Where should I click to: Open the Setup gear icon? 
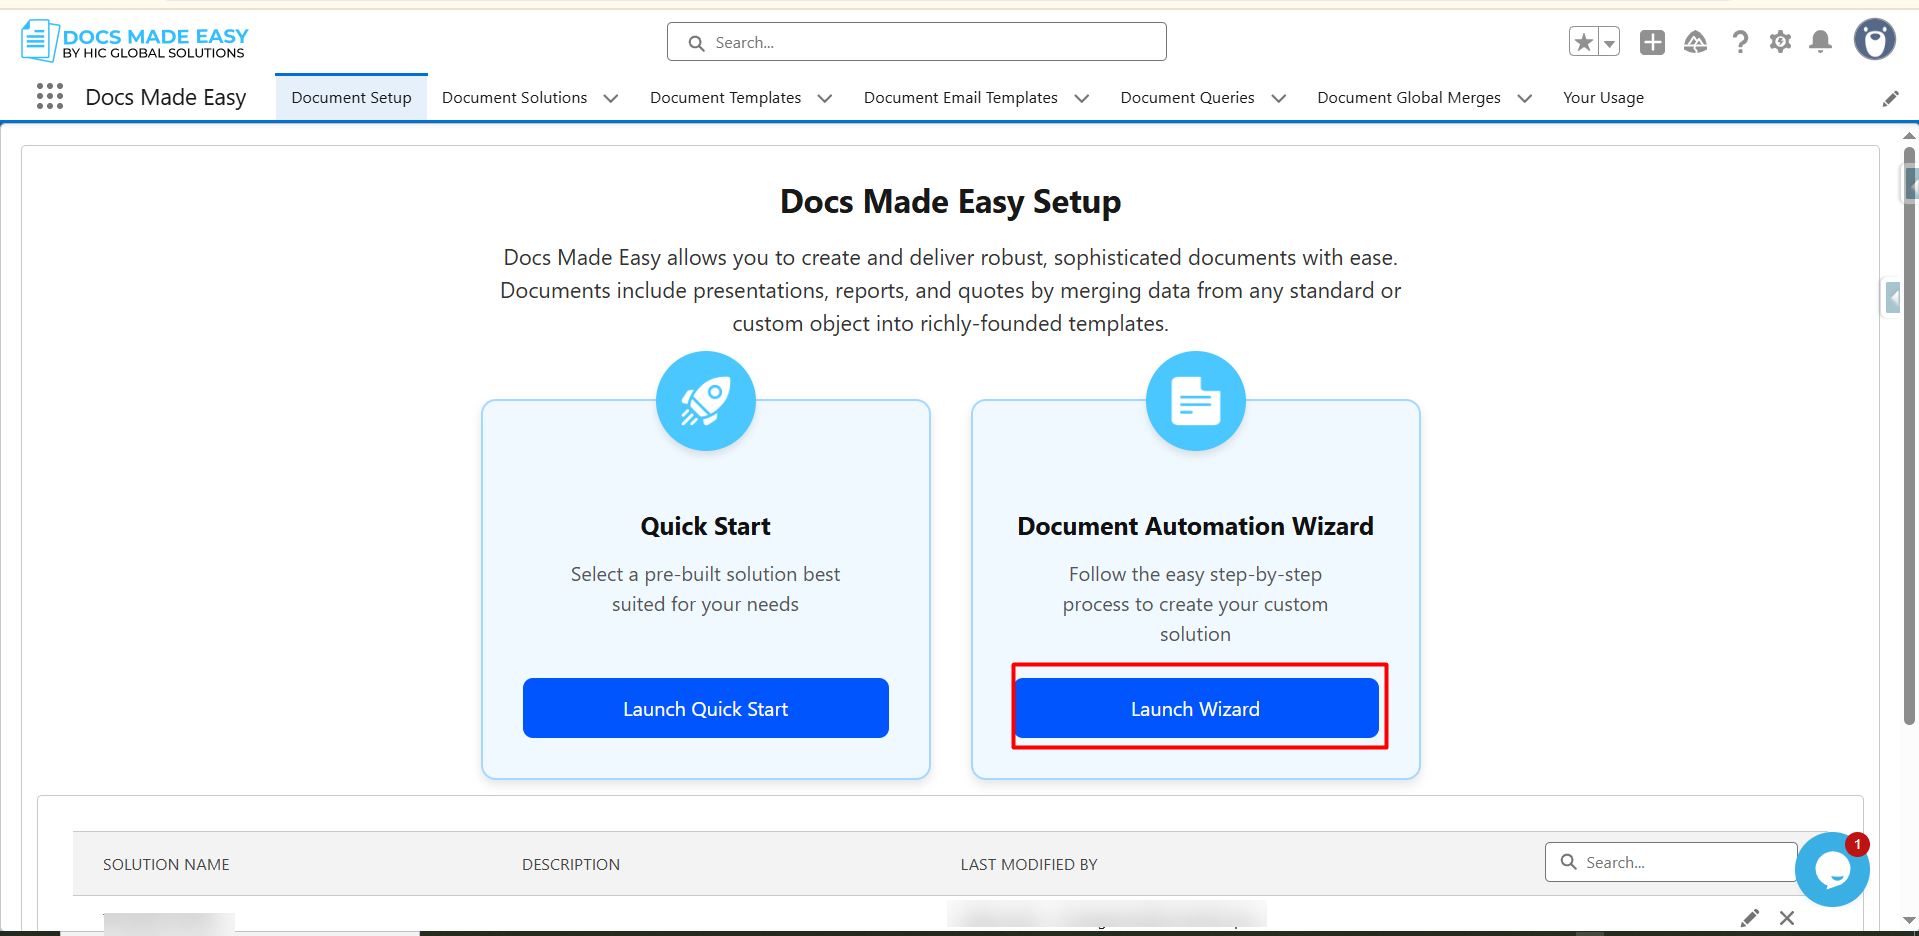[x=1780, y=42]
